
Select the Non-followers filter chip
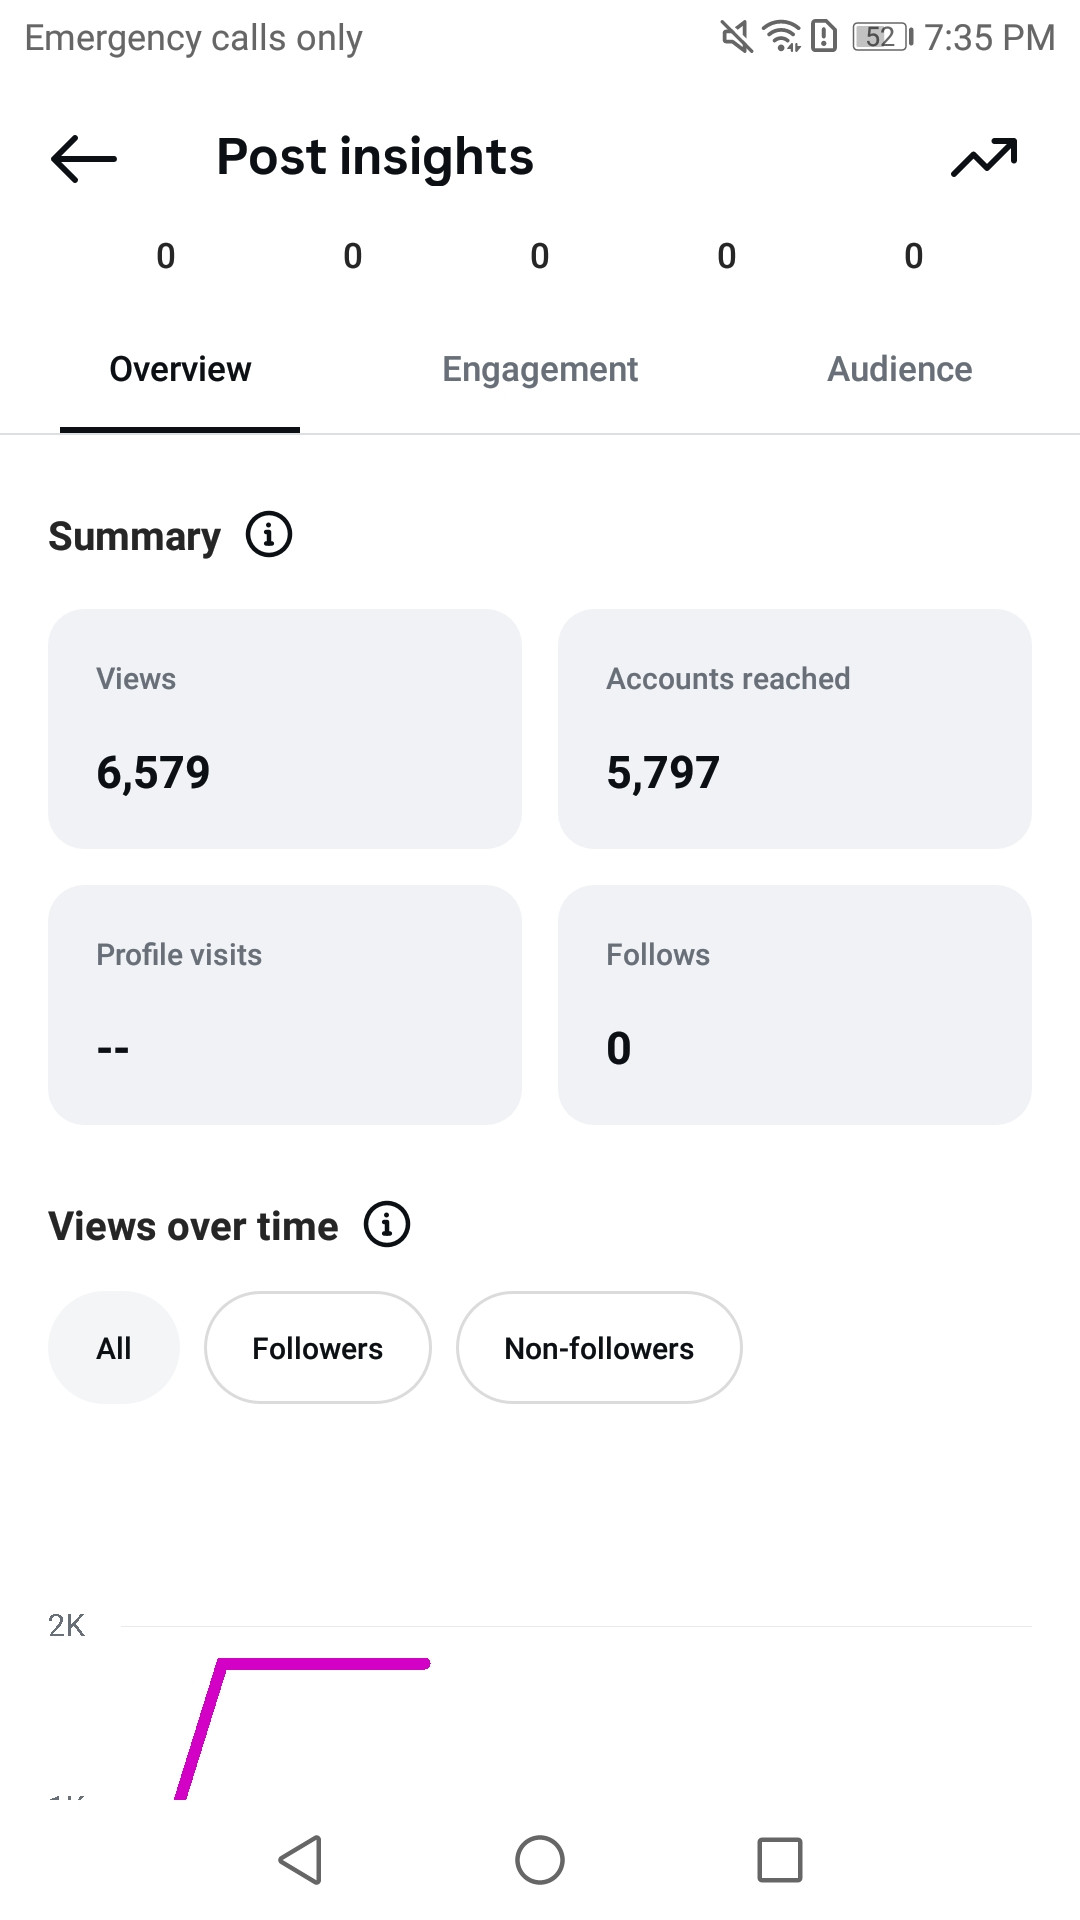pos(599,1348)
